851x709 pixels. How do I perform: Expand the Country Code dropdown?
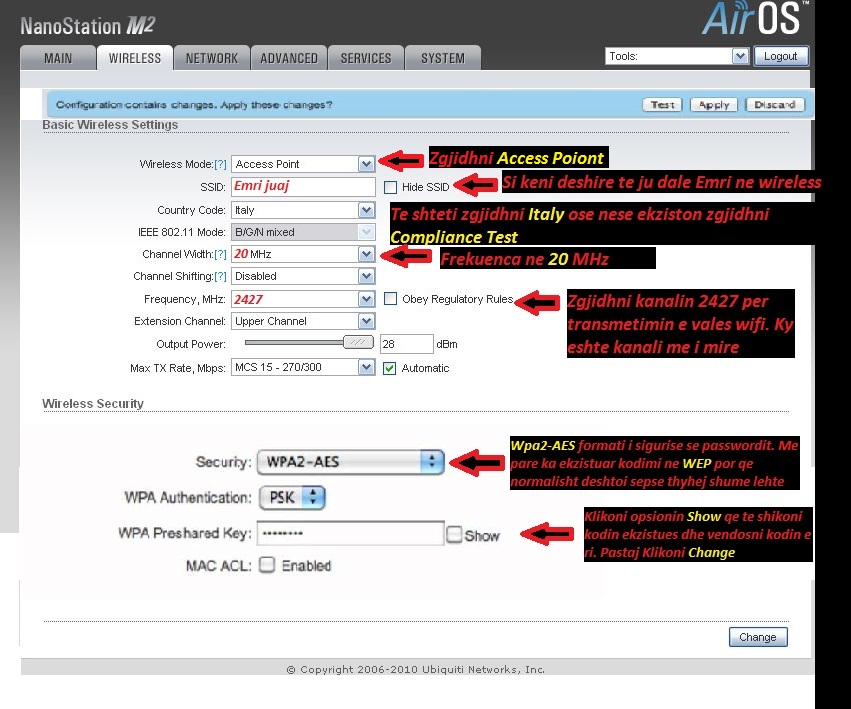point(303,210)
